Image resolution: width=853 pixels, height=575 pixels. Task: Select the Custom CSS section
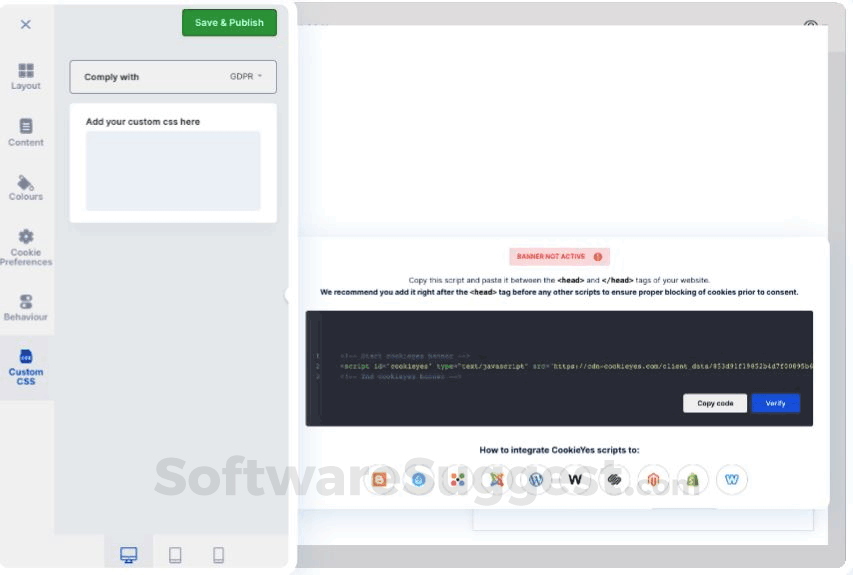tap(26, 368)
